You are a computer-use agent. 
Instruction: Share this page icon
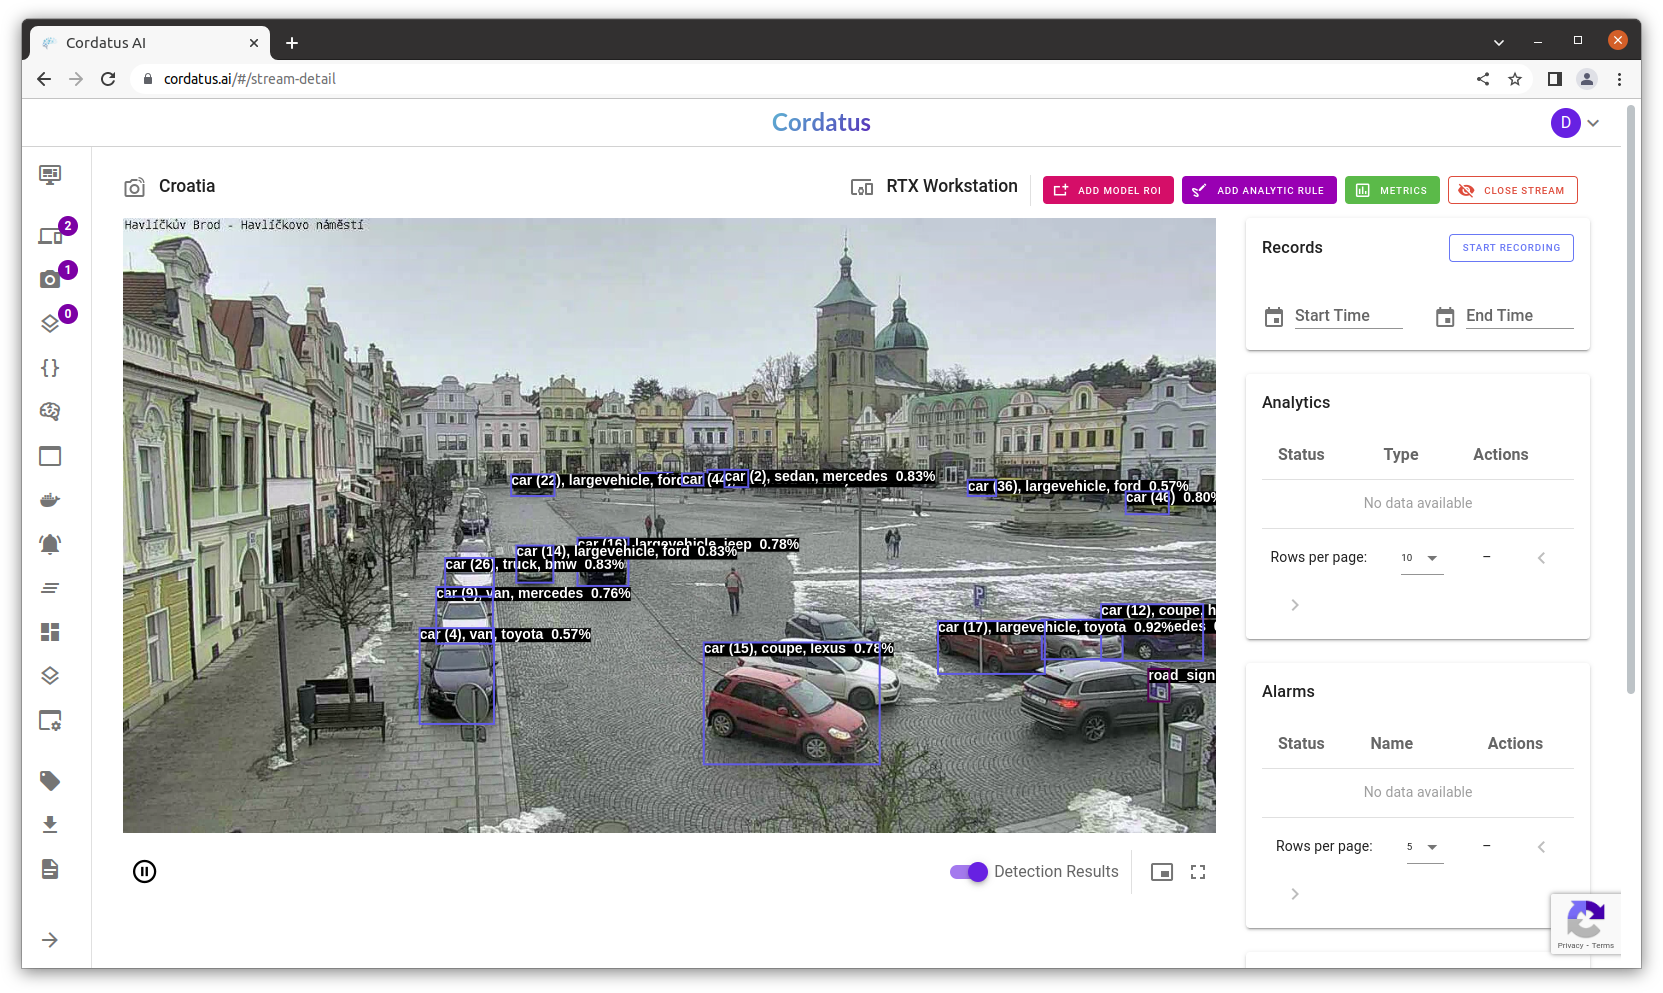coord(1483,79)
